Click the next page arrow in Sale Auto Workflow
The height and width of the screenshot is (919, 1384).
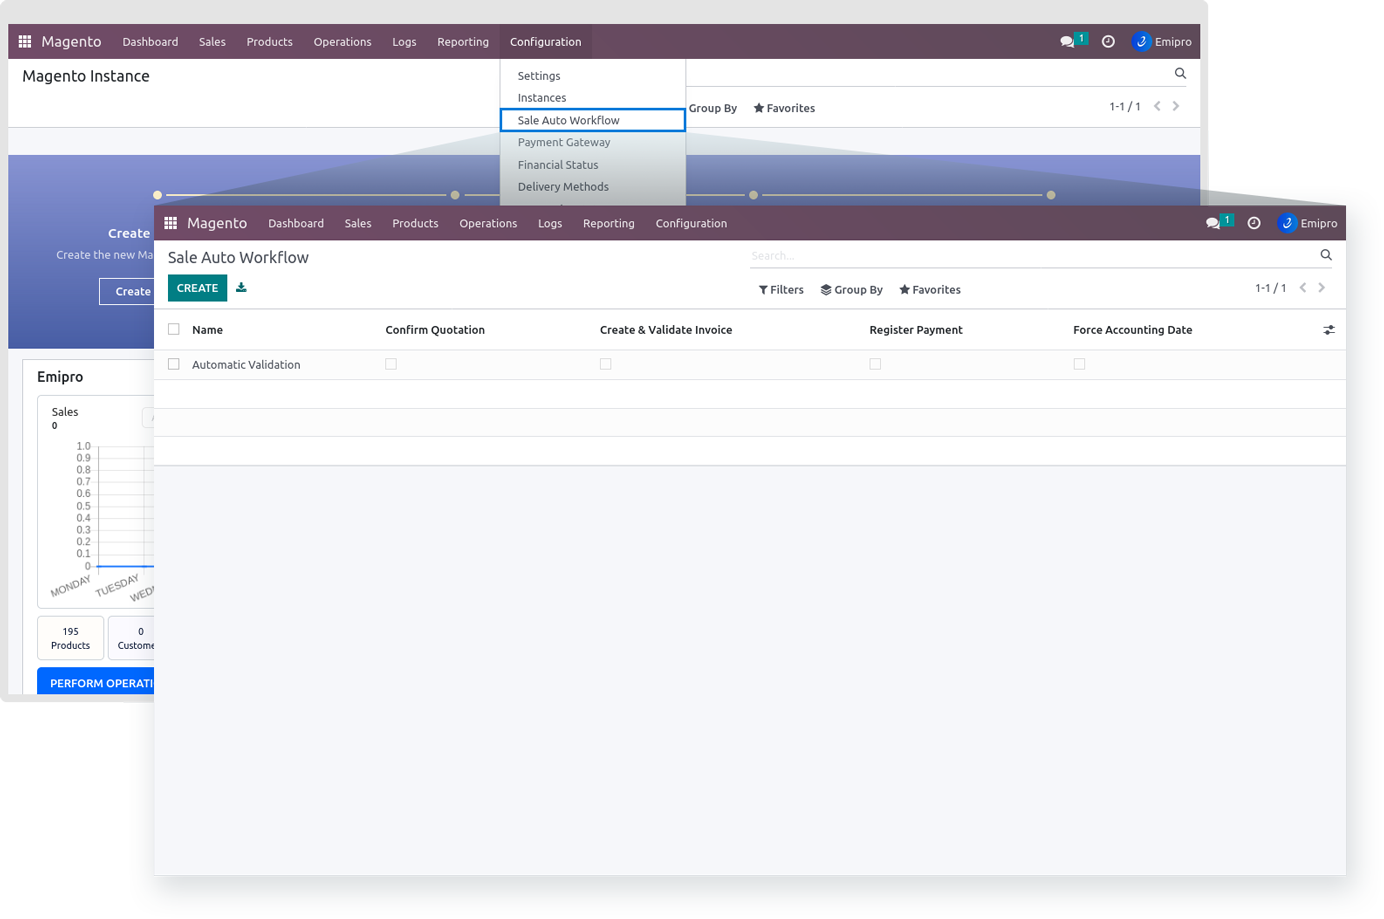1322,288
